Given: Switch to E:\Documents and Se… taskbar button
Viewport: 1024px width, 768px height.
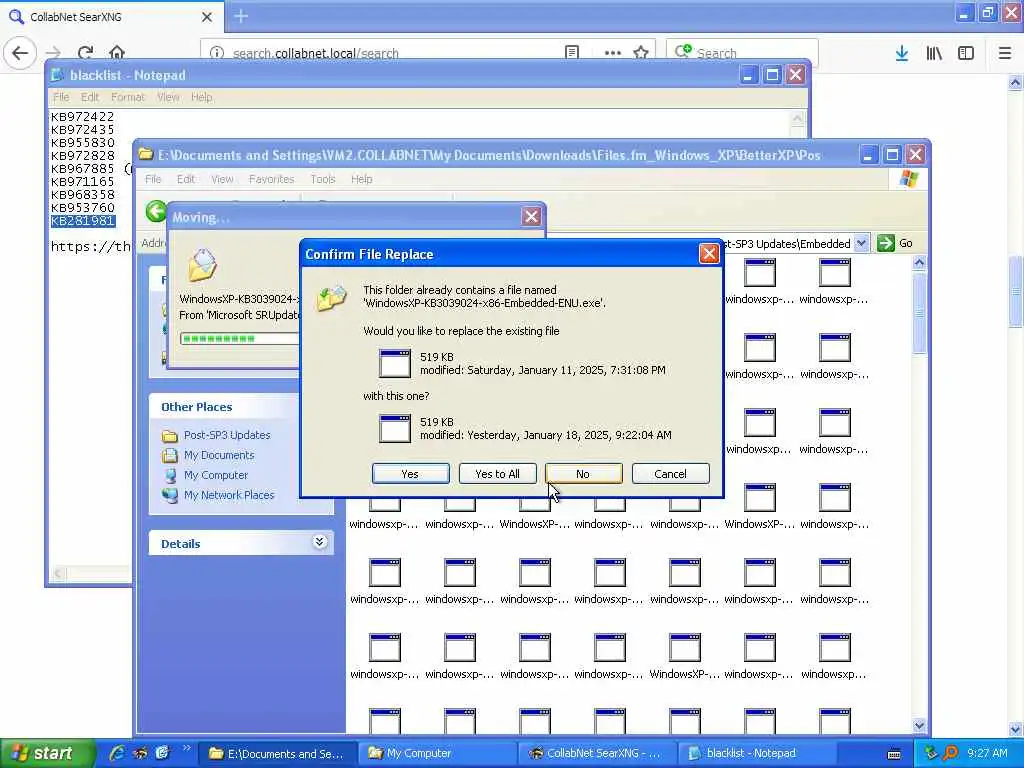Looking at the screenshot, I should (278, 753).
